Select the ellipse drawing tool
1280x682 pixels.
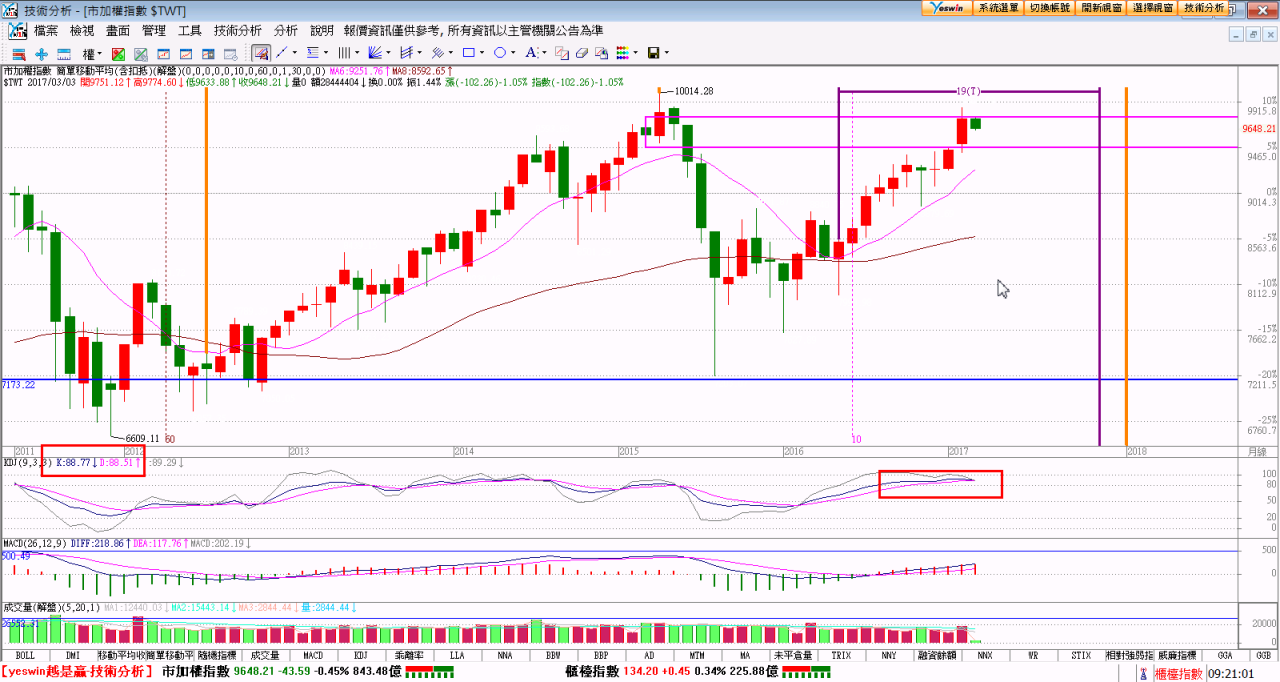point(499,53)
